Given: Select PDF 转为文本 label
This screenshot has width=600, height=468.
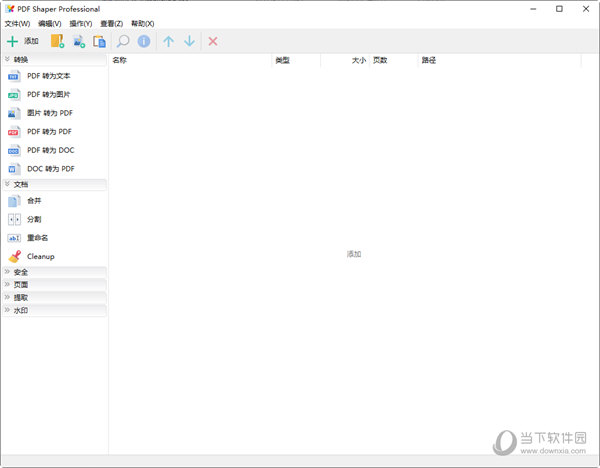Looking at the screenshot, I should point(49,76).
